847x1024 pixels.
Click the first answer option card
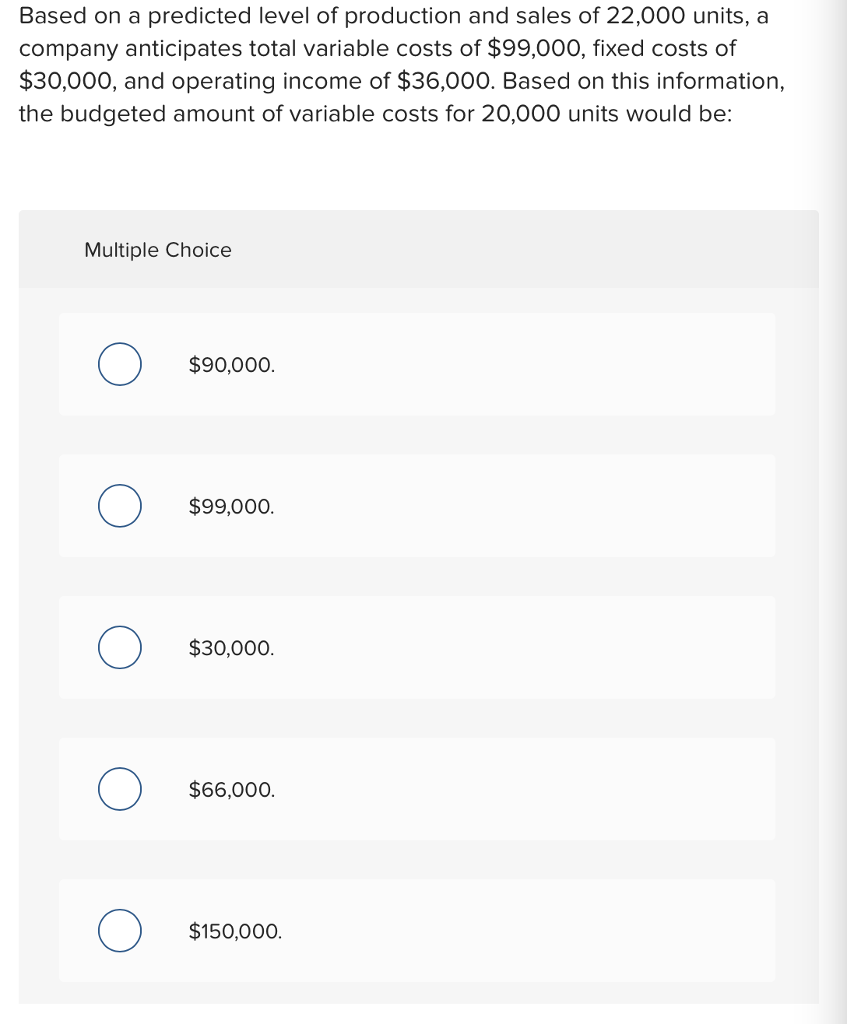tap(417, 364)
